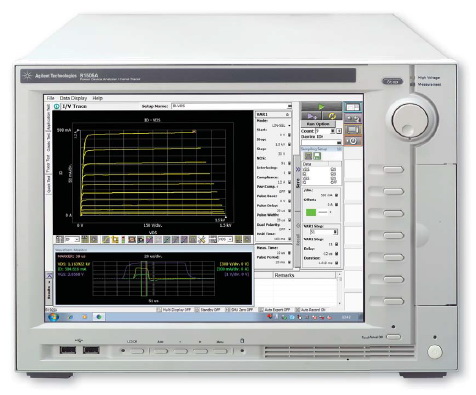The image size is (476, 395).
Task: Open the File menu
Action: click(x=50, y=98)
